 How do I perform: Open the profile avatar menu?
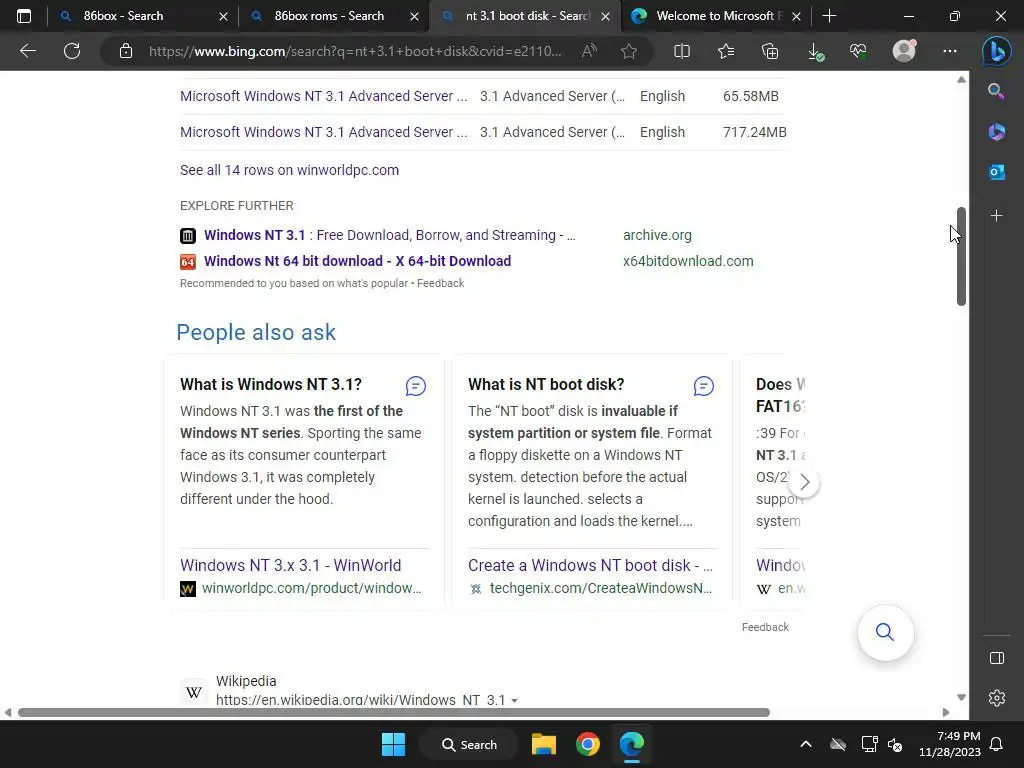coord(904,51)
